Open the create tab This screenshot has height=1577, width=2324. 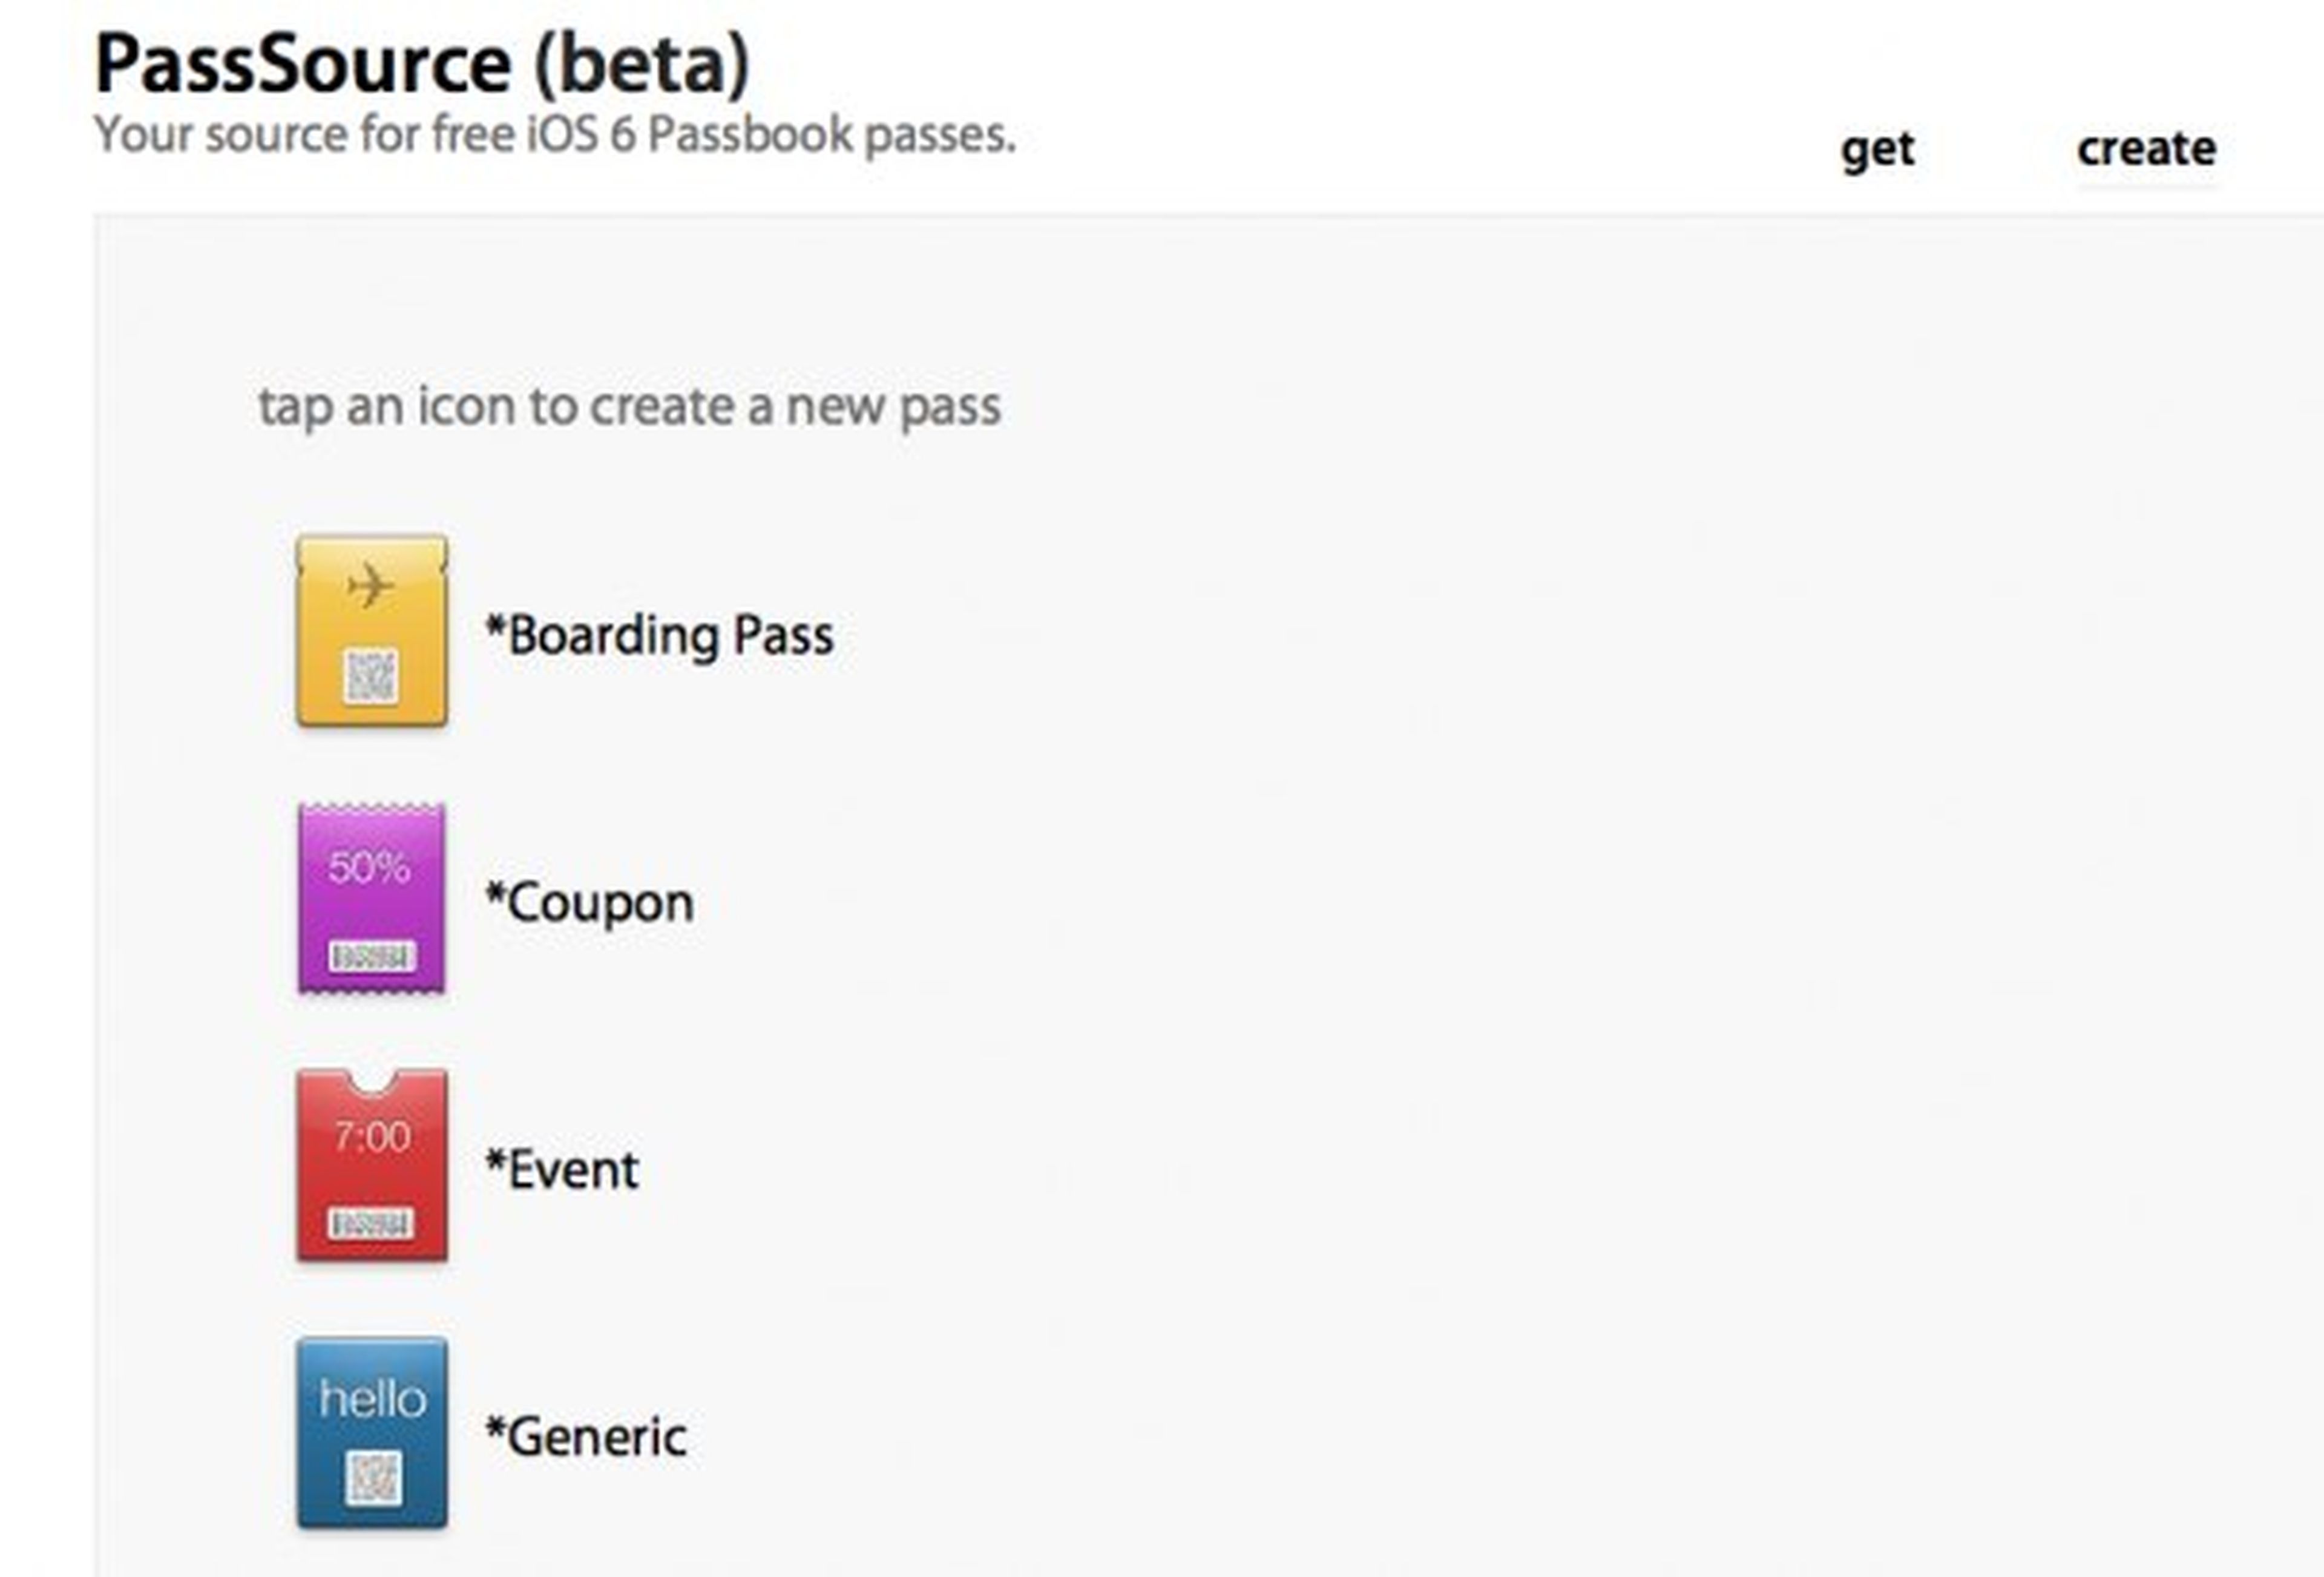point(2146,149)
